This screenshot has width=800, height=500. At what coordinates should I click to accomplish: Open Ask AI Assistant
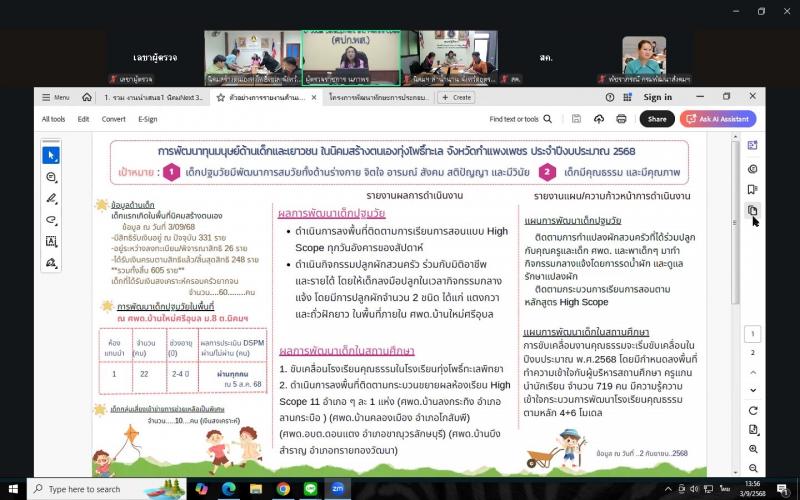718,119
